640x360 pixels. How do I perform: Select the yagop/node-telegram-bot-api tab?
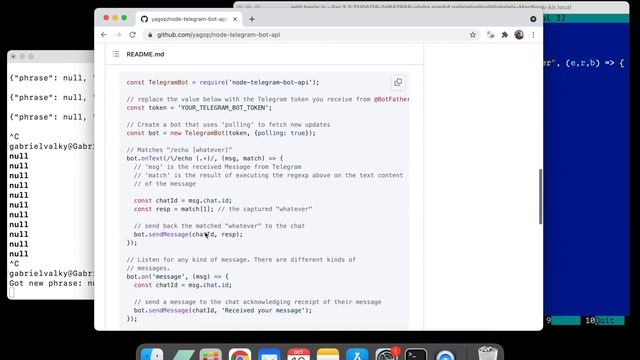click(x=189, y=19)
